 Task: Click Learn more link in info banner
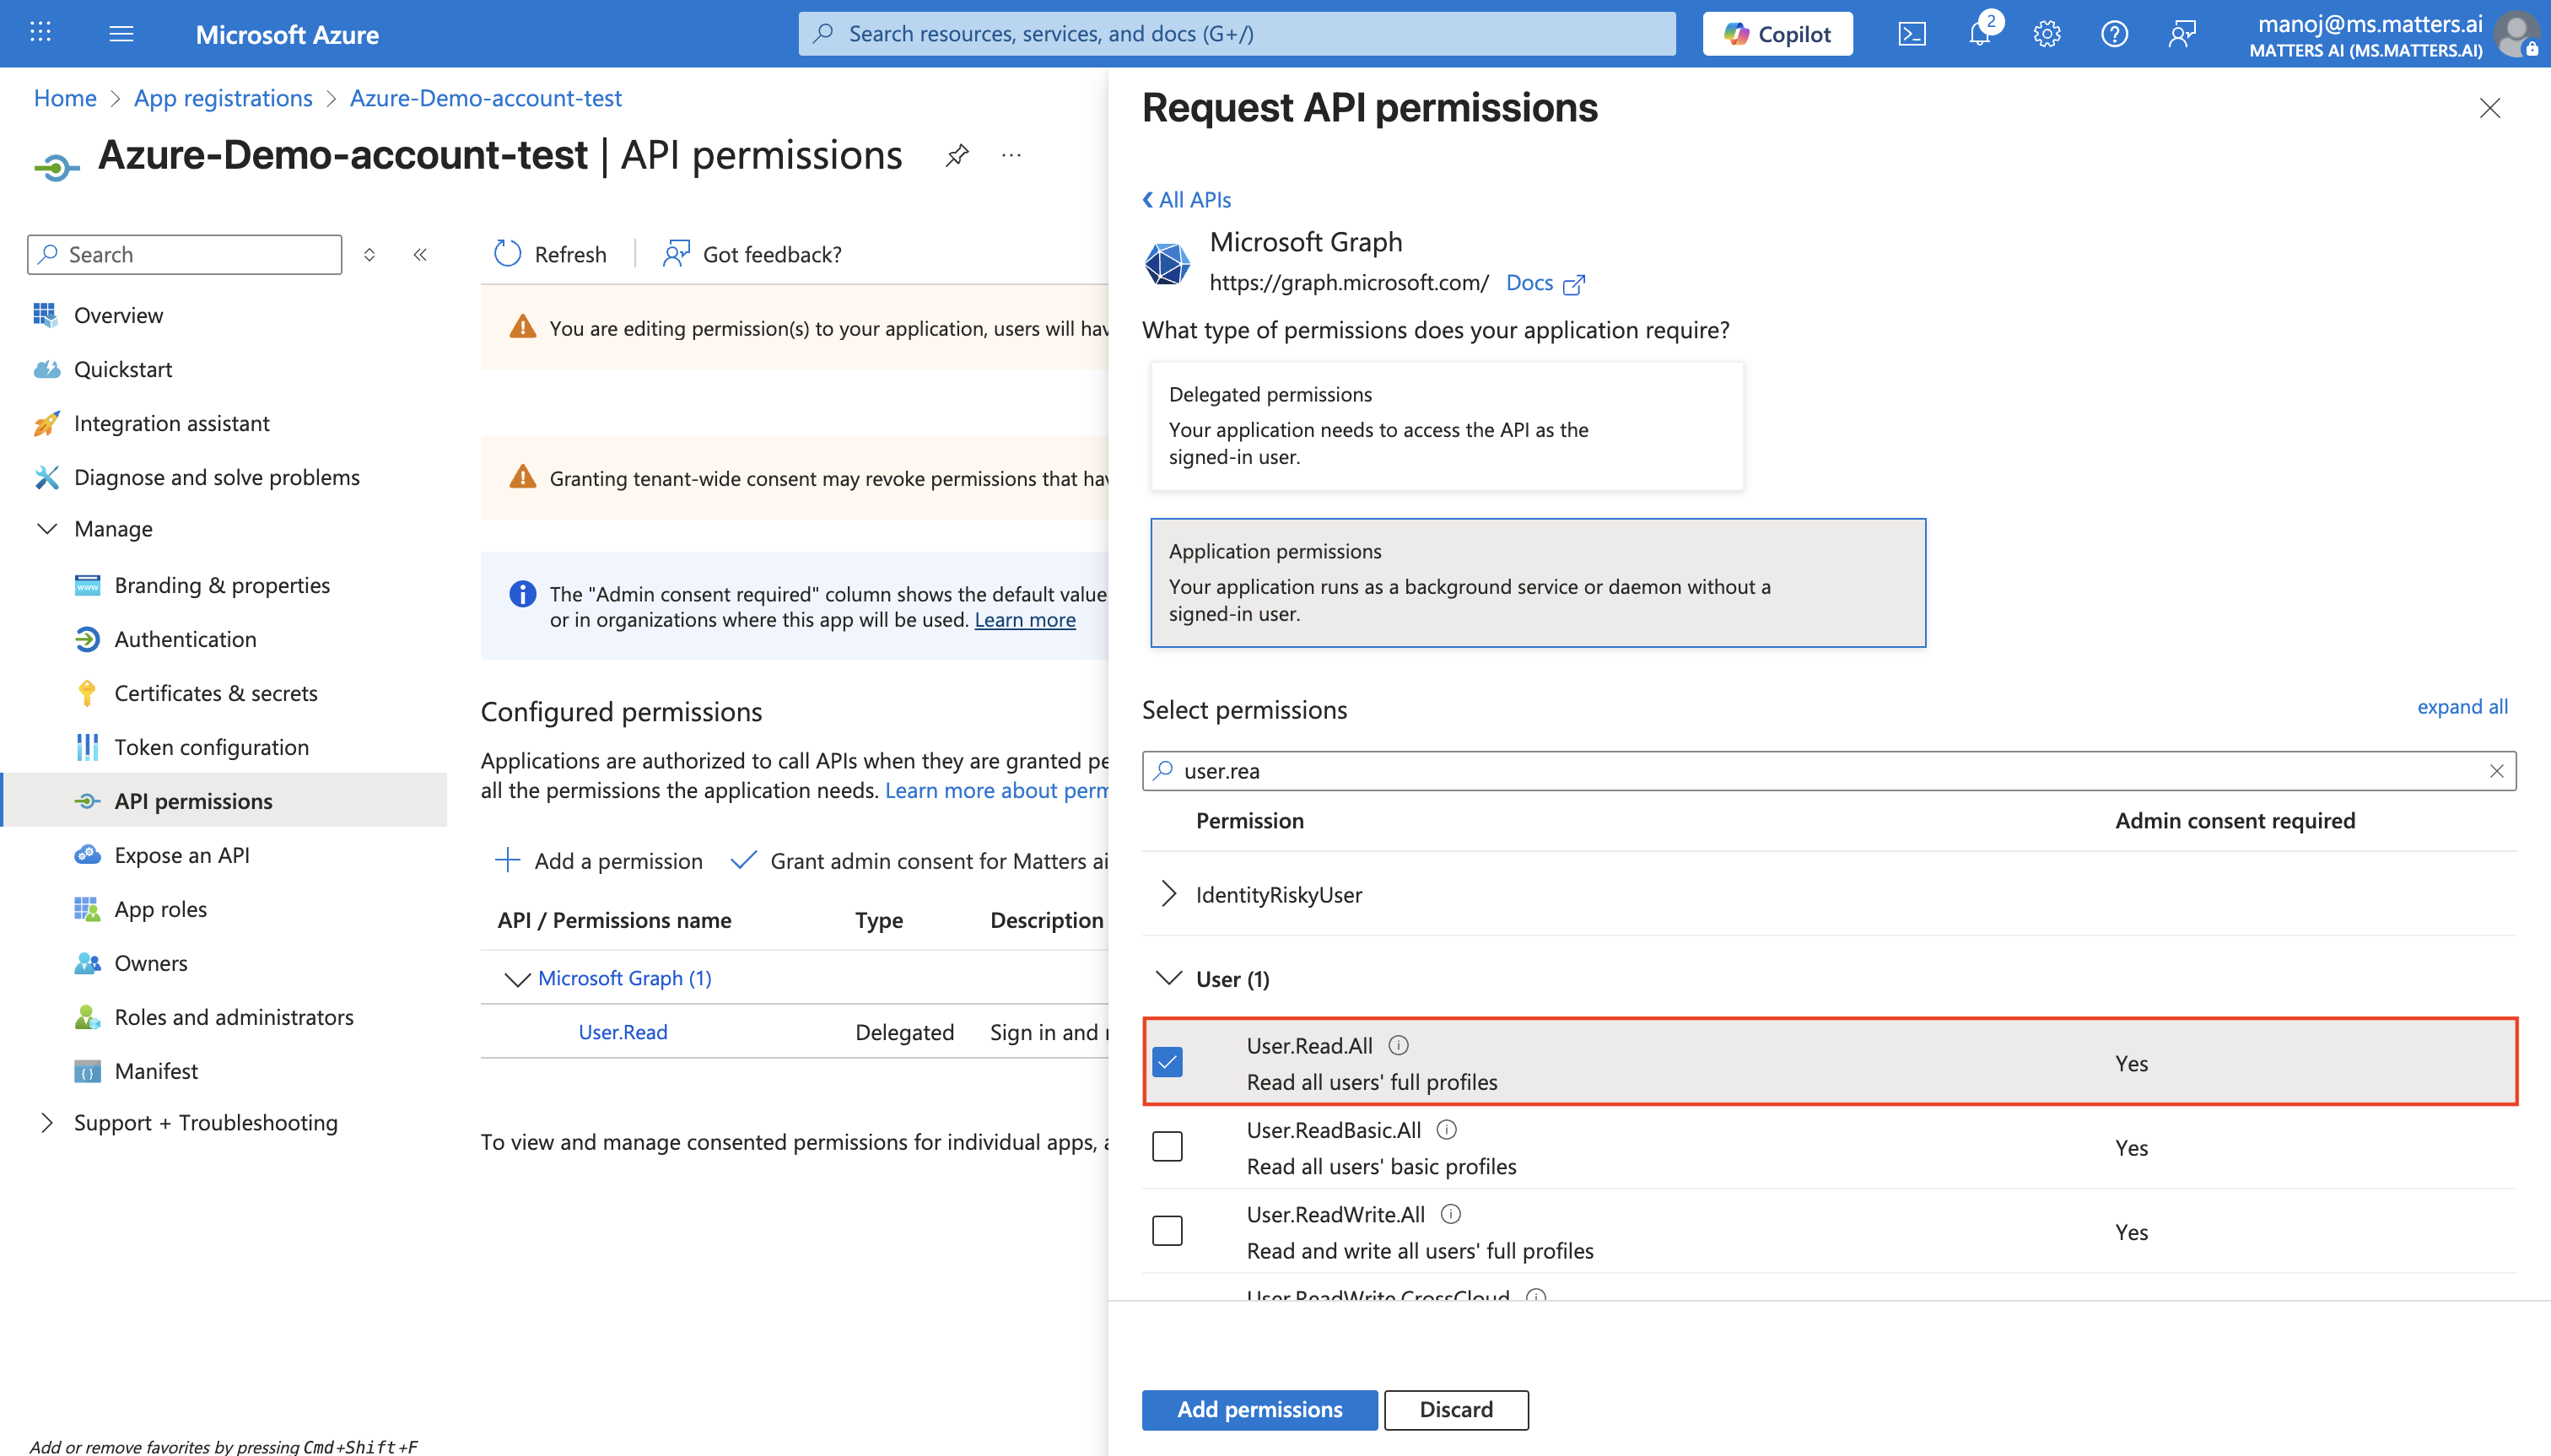1025,620
